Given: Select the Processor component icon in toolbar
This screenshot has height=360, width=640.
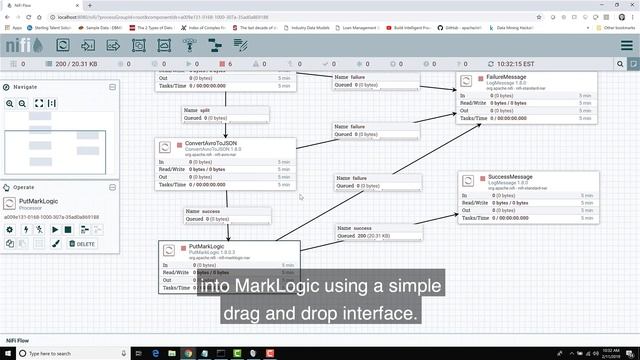Looking at the screenshot, I should [63, 45].
